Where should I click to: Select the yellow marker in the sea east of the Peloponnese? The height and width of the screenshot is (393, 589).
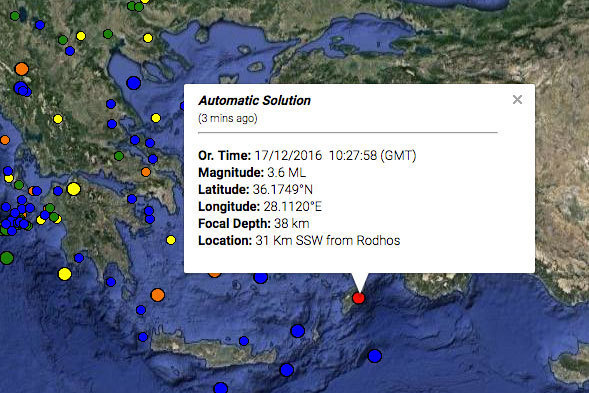(171, 240)
